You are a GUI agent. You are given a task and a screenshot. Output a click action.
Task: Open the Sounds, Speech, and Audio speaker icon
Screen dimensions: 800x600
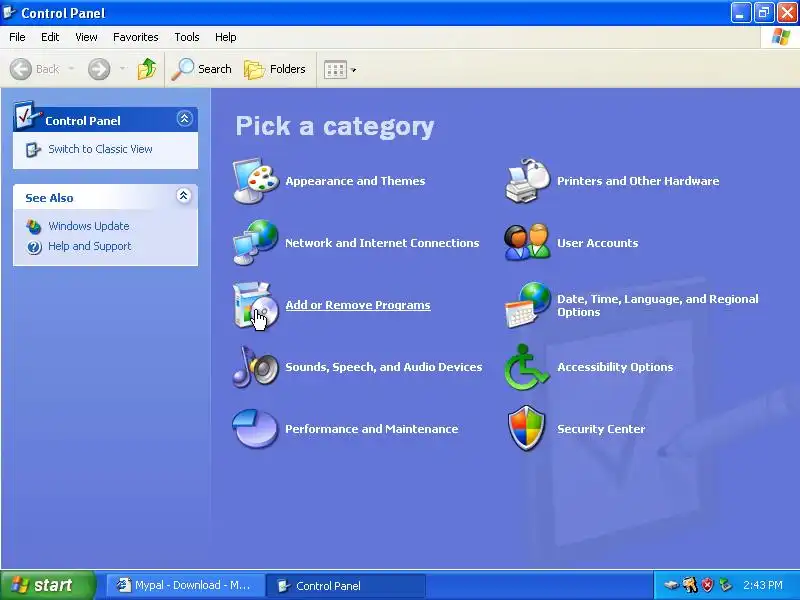pos(256,367)
